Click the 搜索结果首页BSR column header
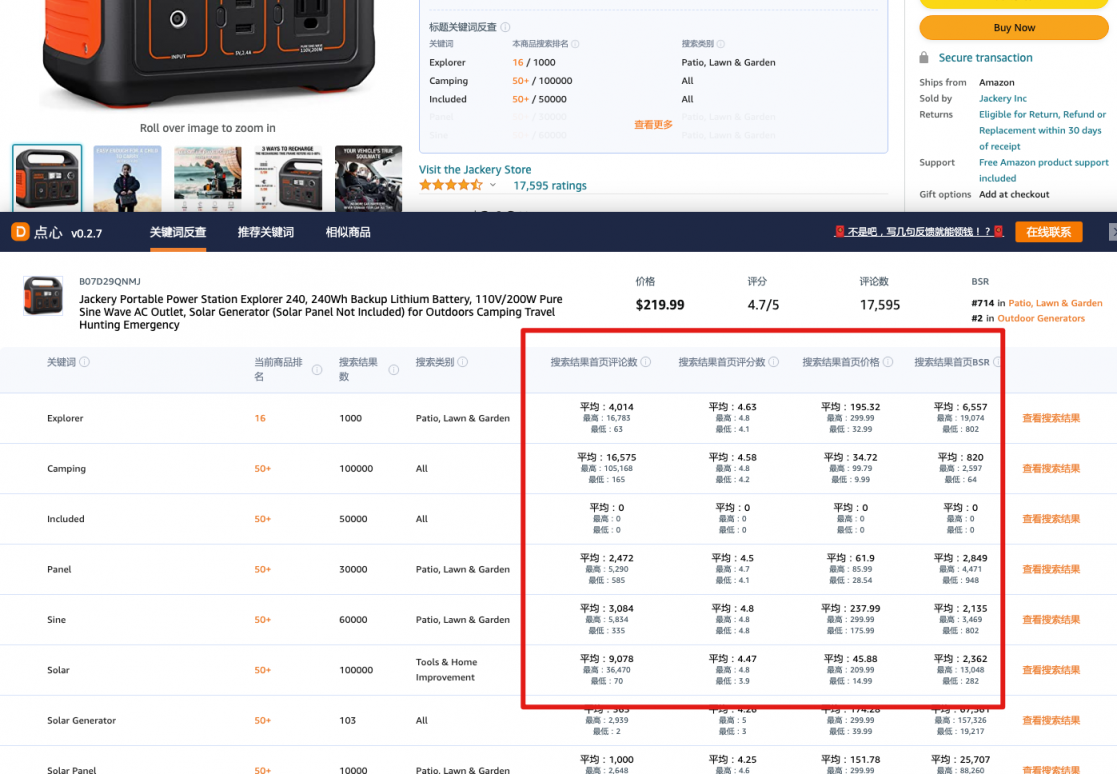1117x774 pixels. tap(952, 362)
